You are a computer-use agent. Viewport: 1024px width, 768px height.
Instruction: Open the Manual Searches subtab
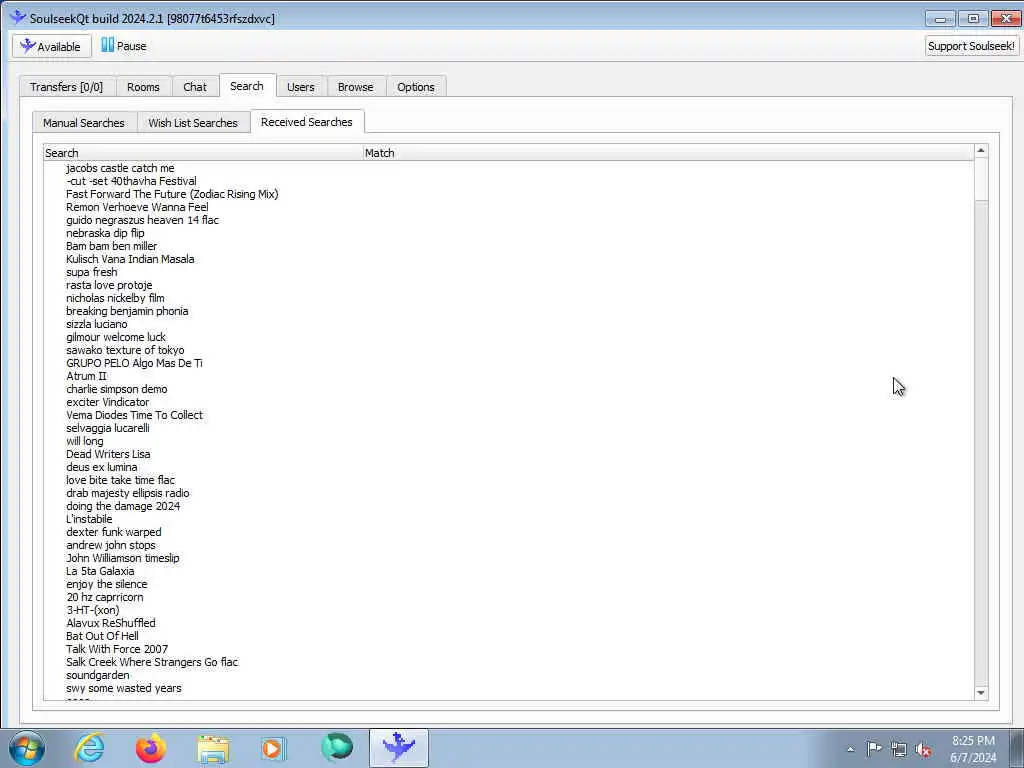[x=84, y=123]
